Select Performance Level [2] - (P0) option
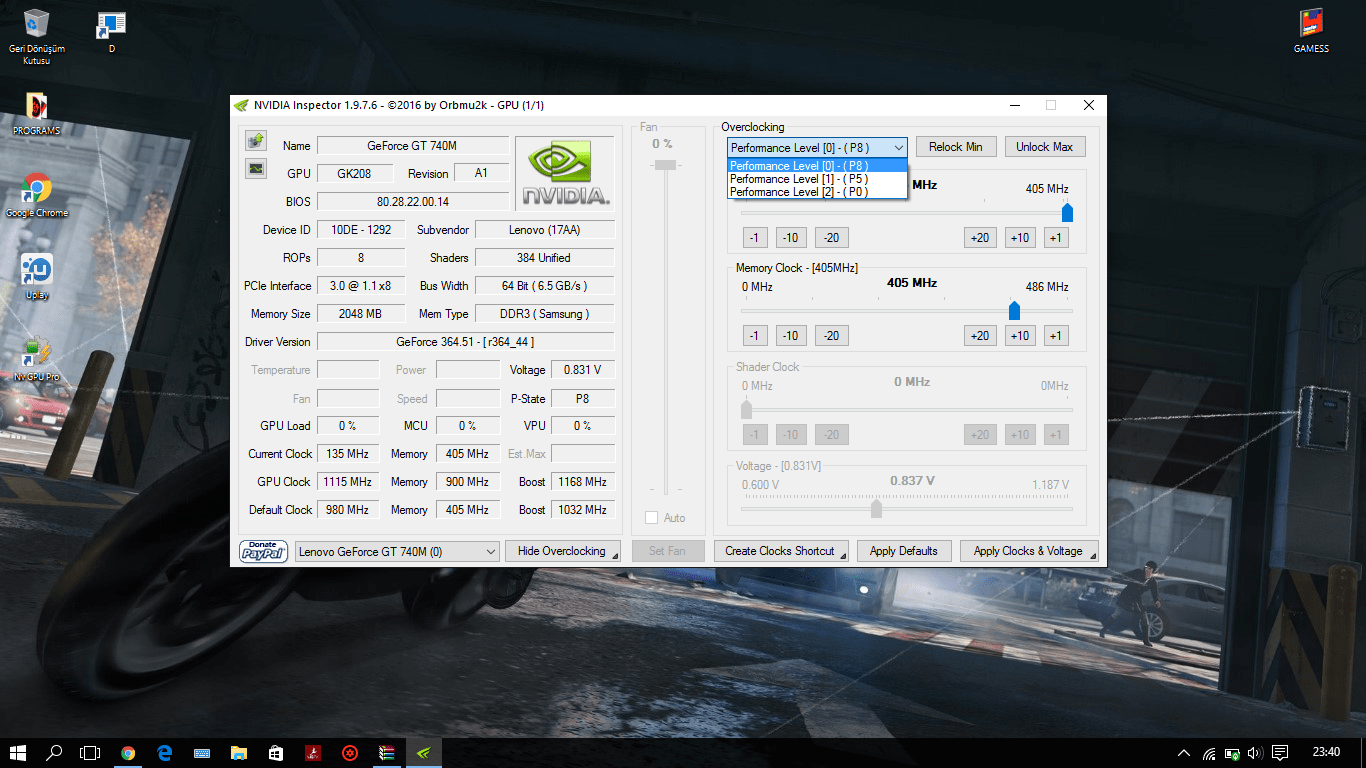1366x768 pixels. (817, 192)
